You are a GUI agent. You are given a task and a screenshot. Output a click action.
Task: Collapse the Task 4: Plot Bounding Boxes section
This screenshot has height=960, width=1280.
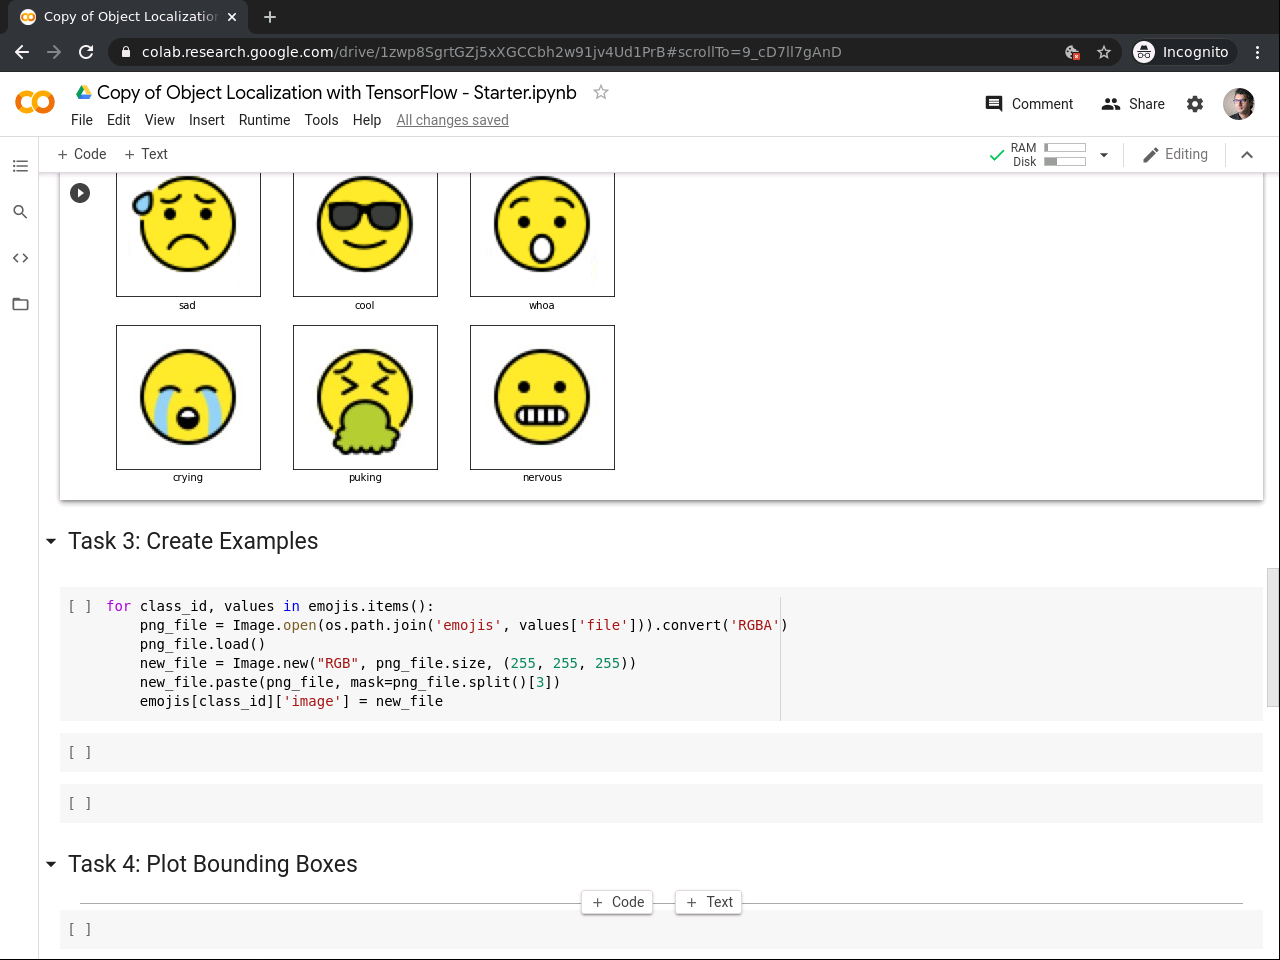[51, 864]
